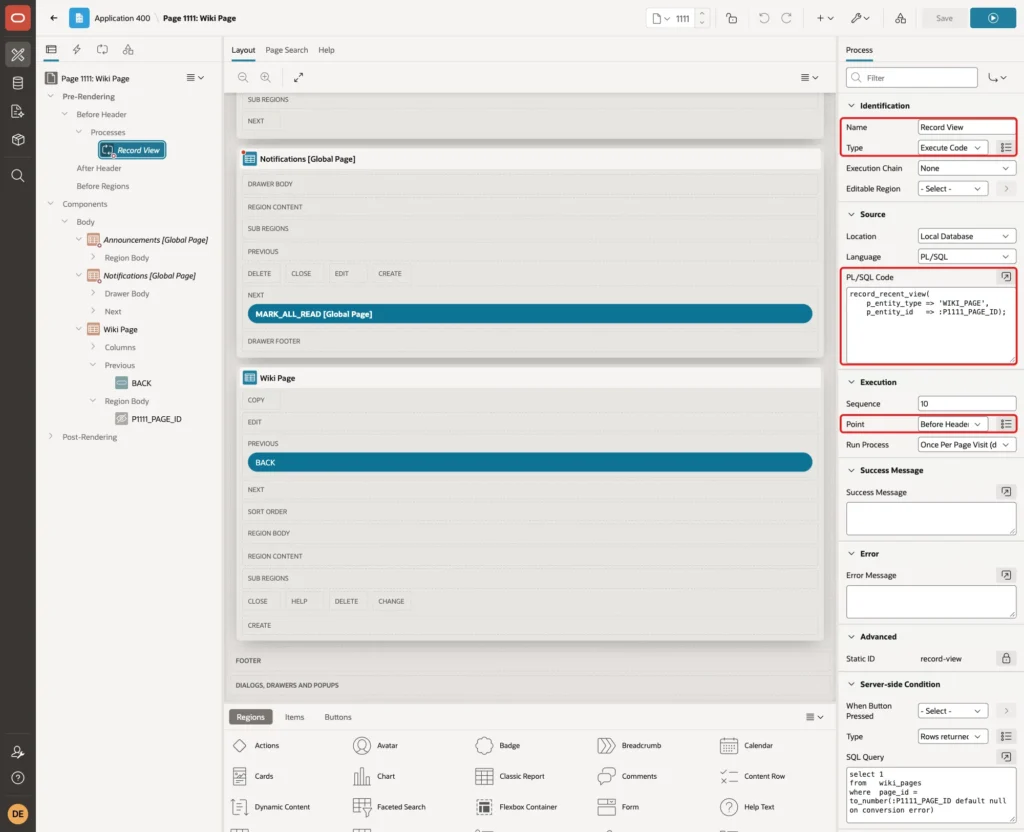Switch to the Layout tab
The image size is (1024, 832).
(x=243, y=50)
